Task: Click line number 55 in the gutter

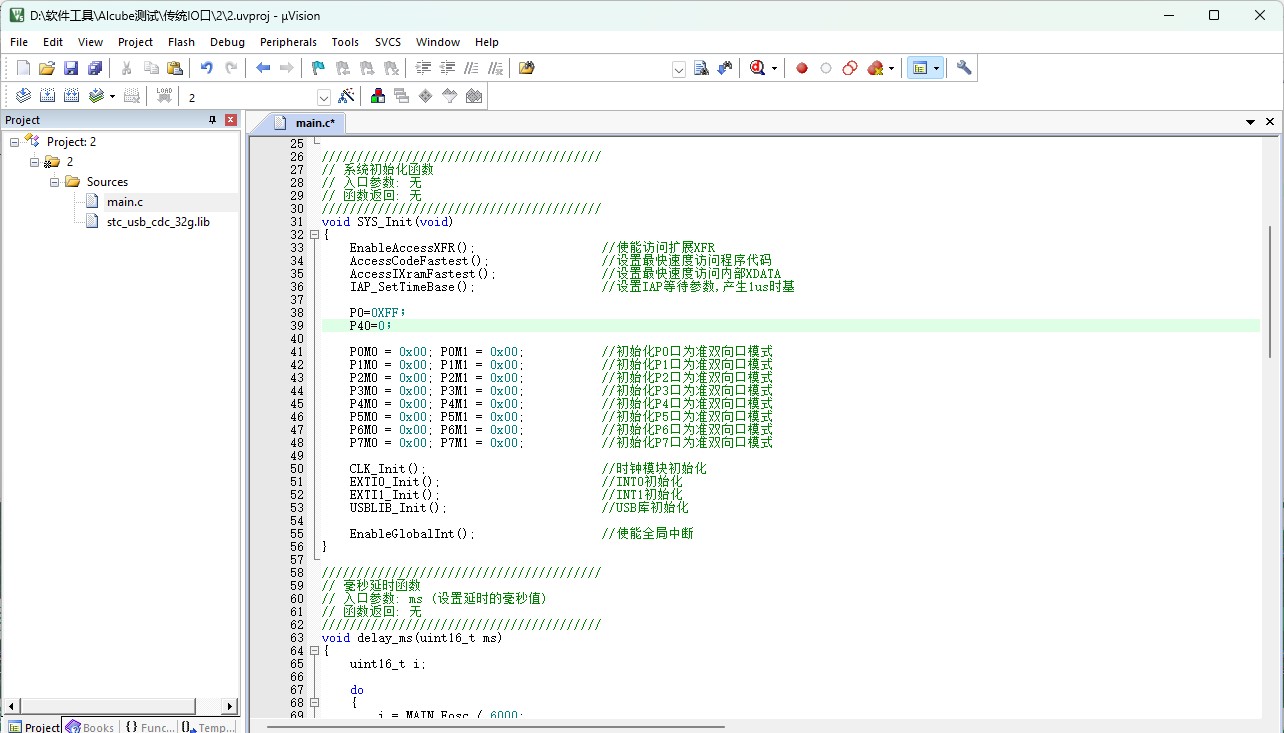Action: 296,534
